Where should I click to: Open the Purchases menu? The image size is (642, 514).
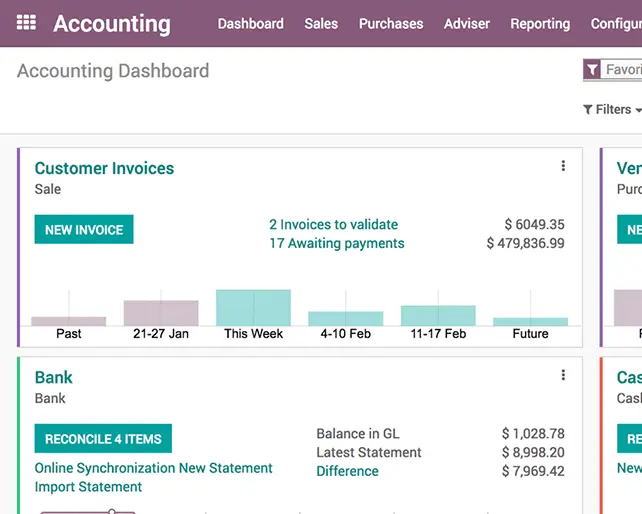[391, 23]
